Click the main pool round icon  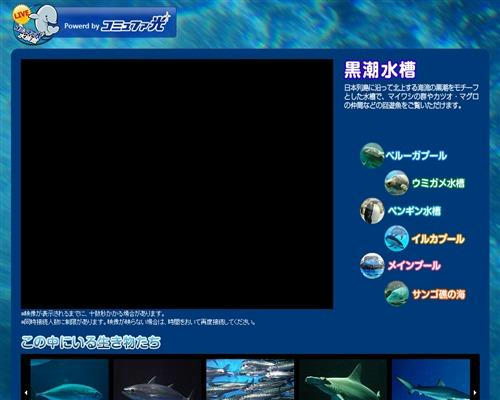pos(372,266)
